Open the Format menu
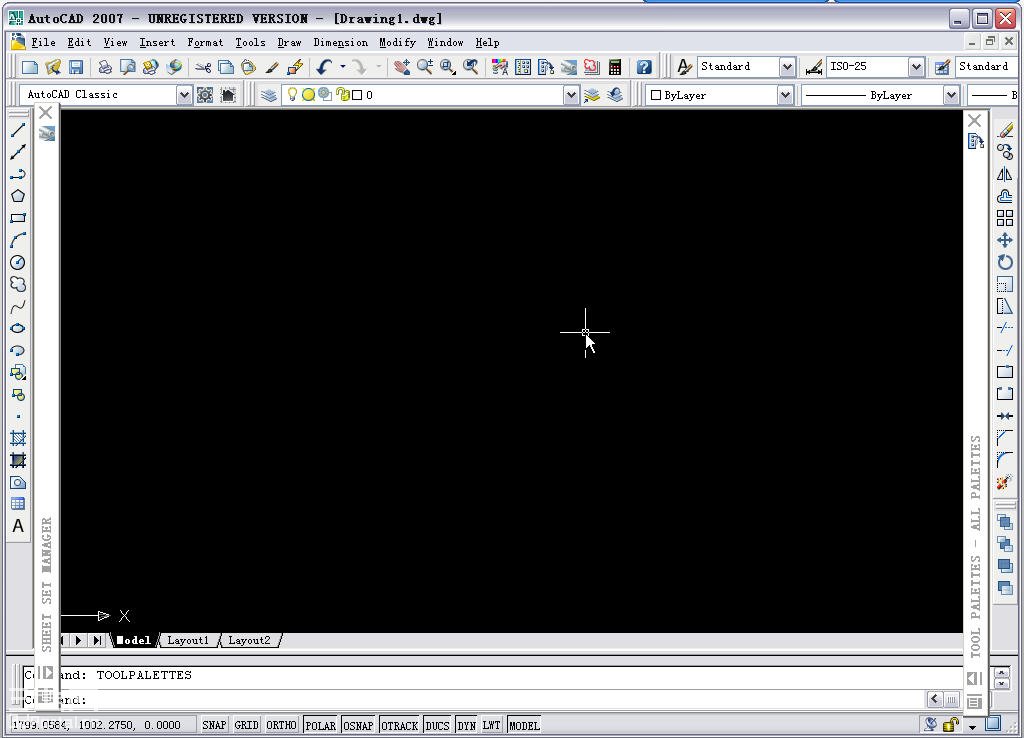Image resolution: width=1024 pixels, height=738 pixels. [205, 42]
